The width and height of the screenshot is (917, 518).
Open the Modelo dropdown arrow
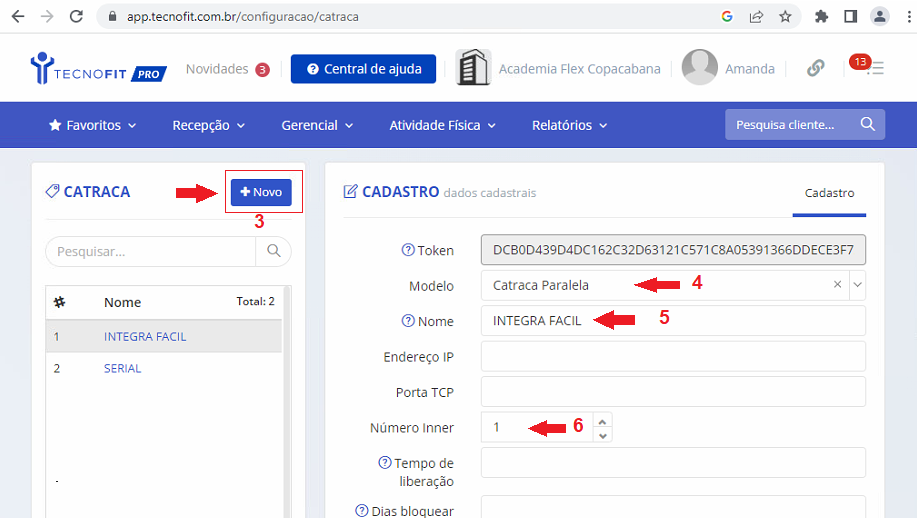point(858,285)
